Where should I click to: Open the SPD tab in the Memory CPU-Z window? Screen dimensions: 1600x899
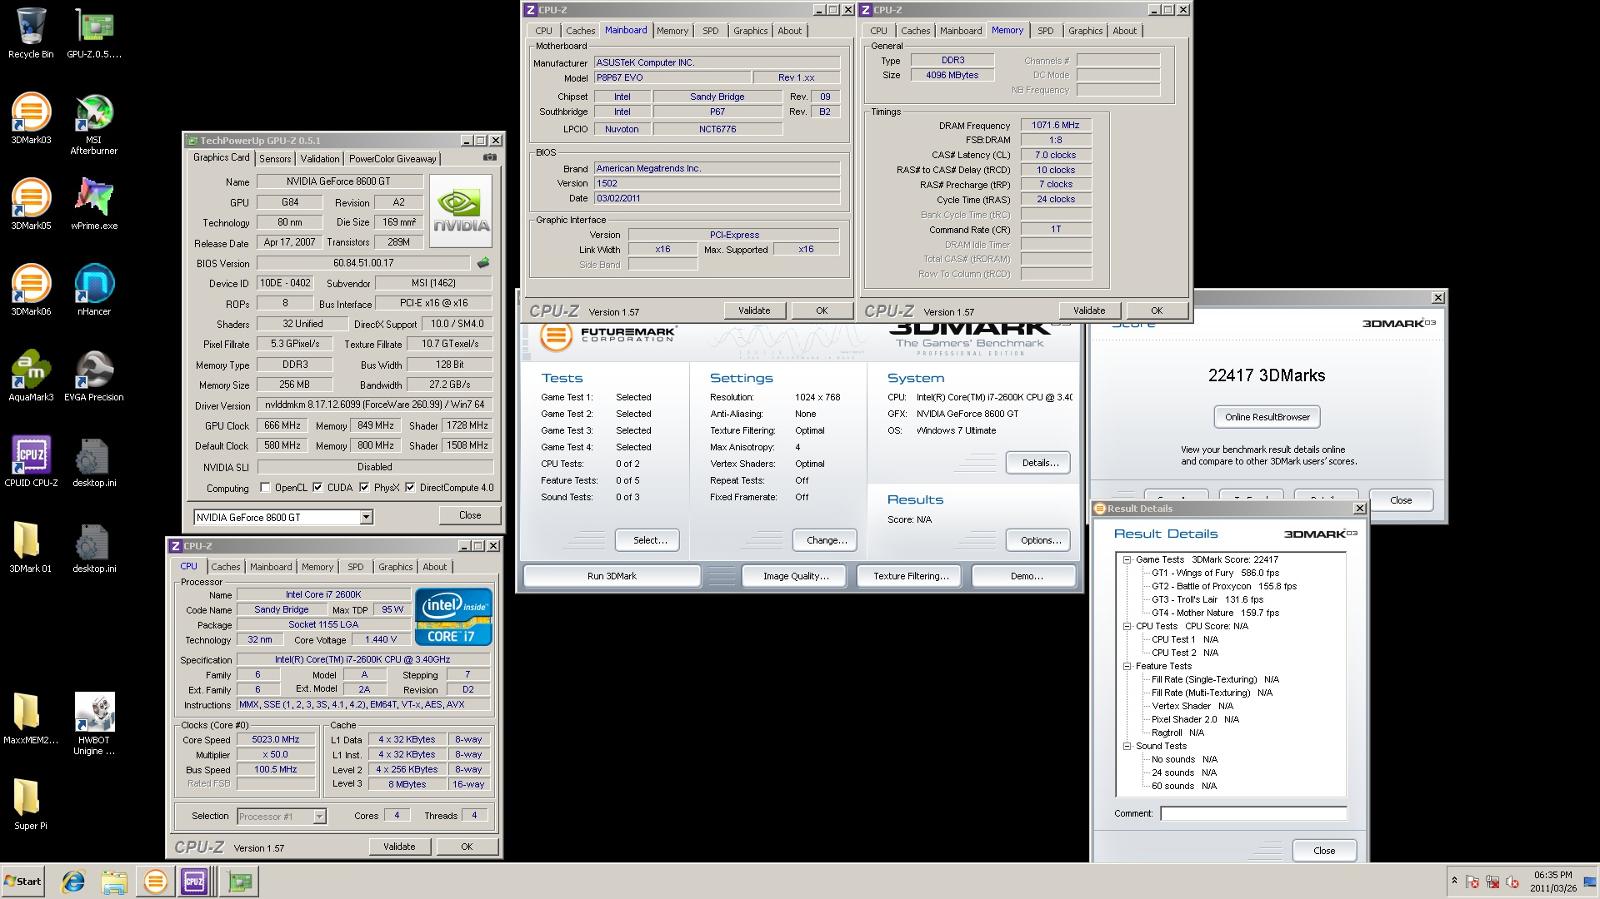coord(1045,31)
